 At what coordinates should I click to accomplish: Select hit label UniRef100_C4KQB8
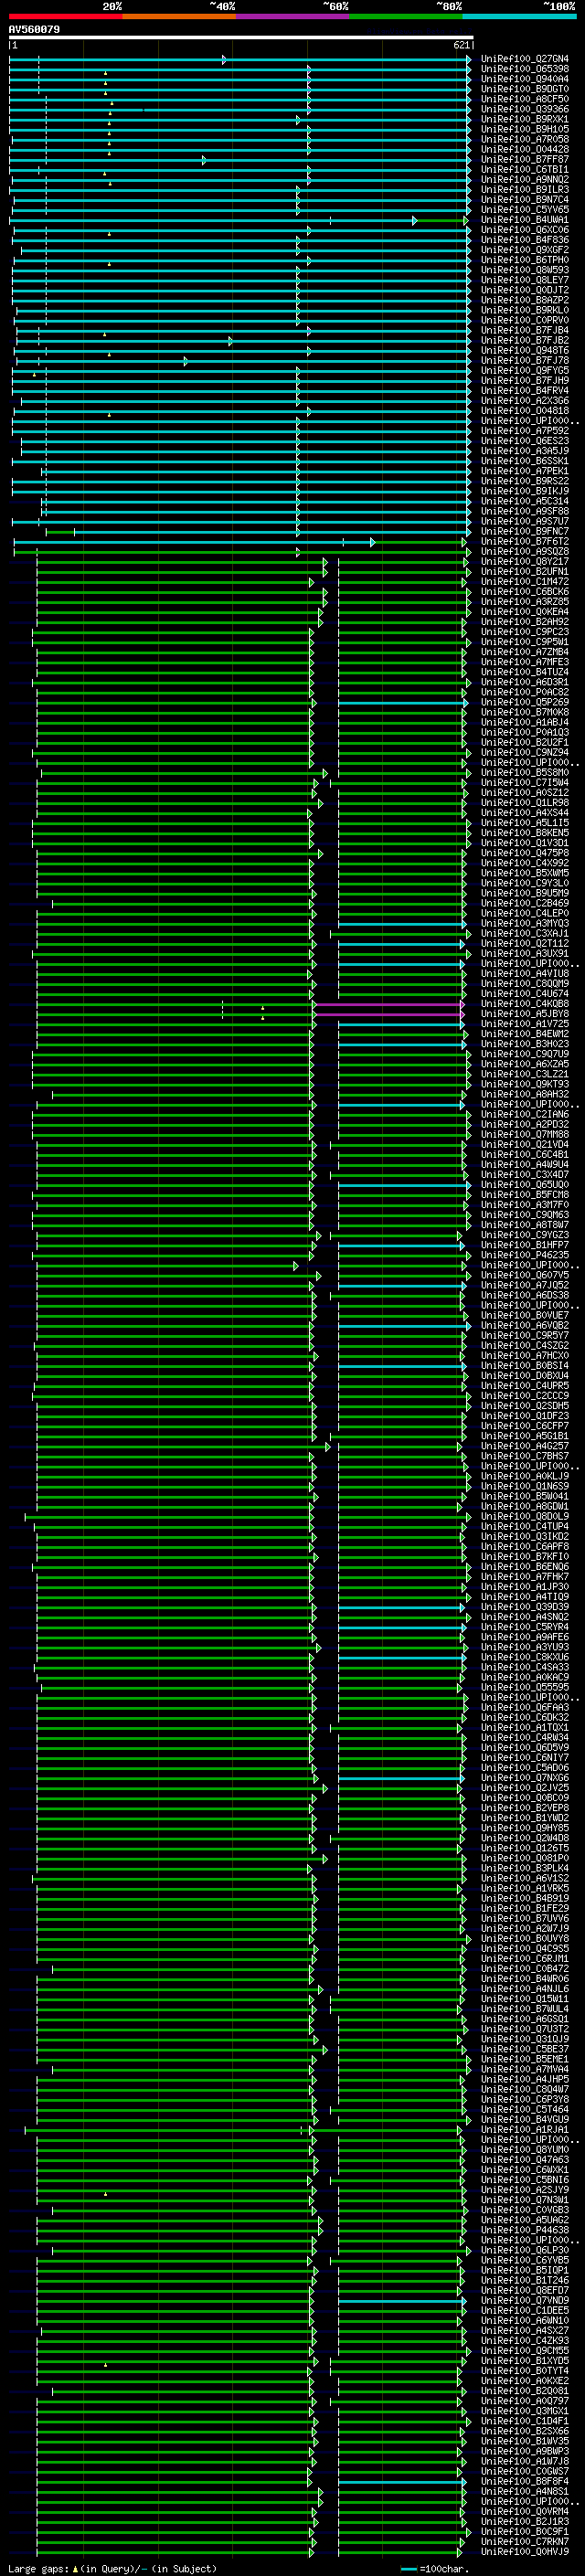point(525,1004)
